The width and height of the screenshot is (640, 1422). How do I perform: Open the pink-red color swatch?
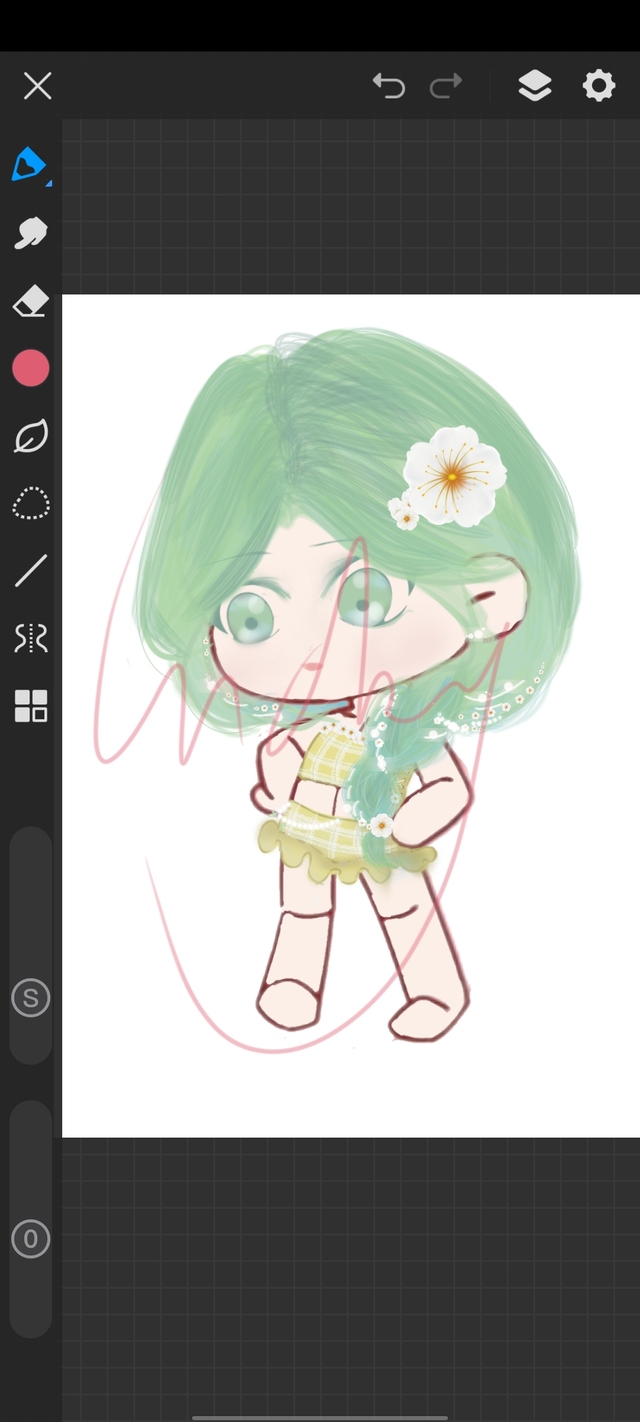pos(30,368)
